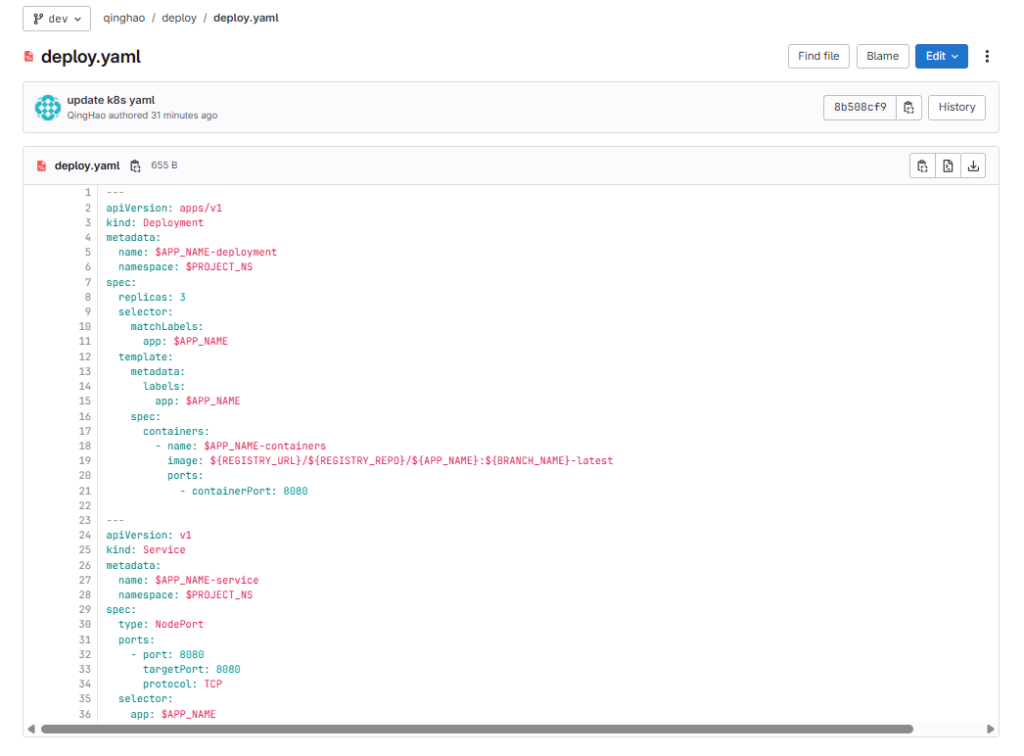Click the left arrow of horizontal scrollbar
1024x756 pixels.
[x=30, y=729]
